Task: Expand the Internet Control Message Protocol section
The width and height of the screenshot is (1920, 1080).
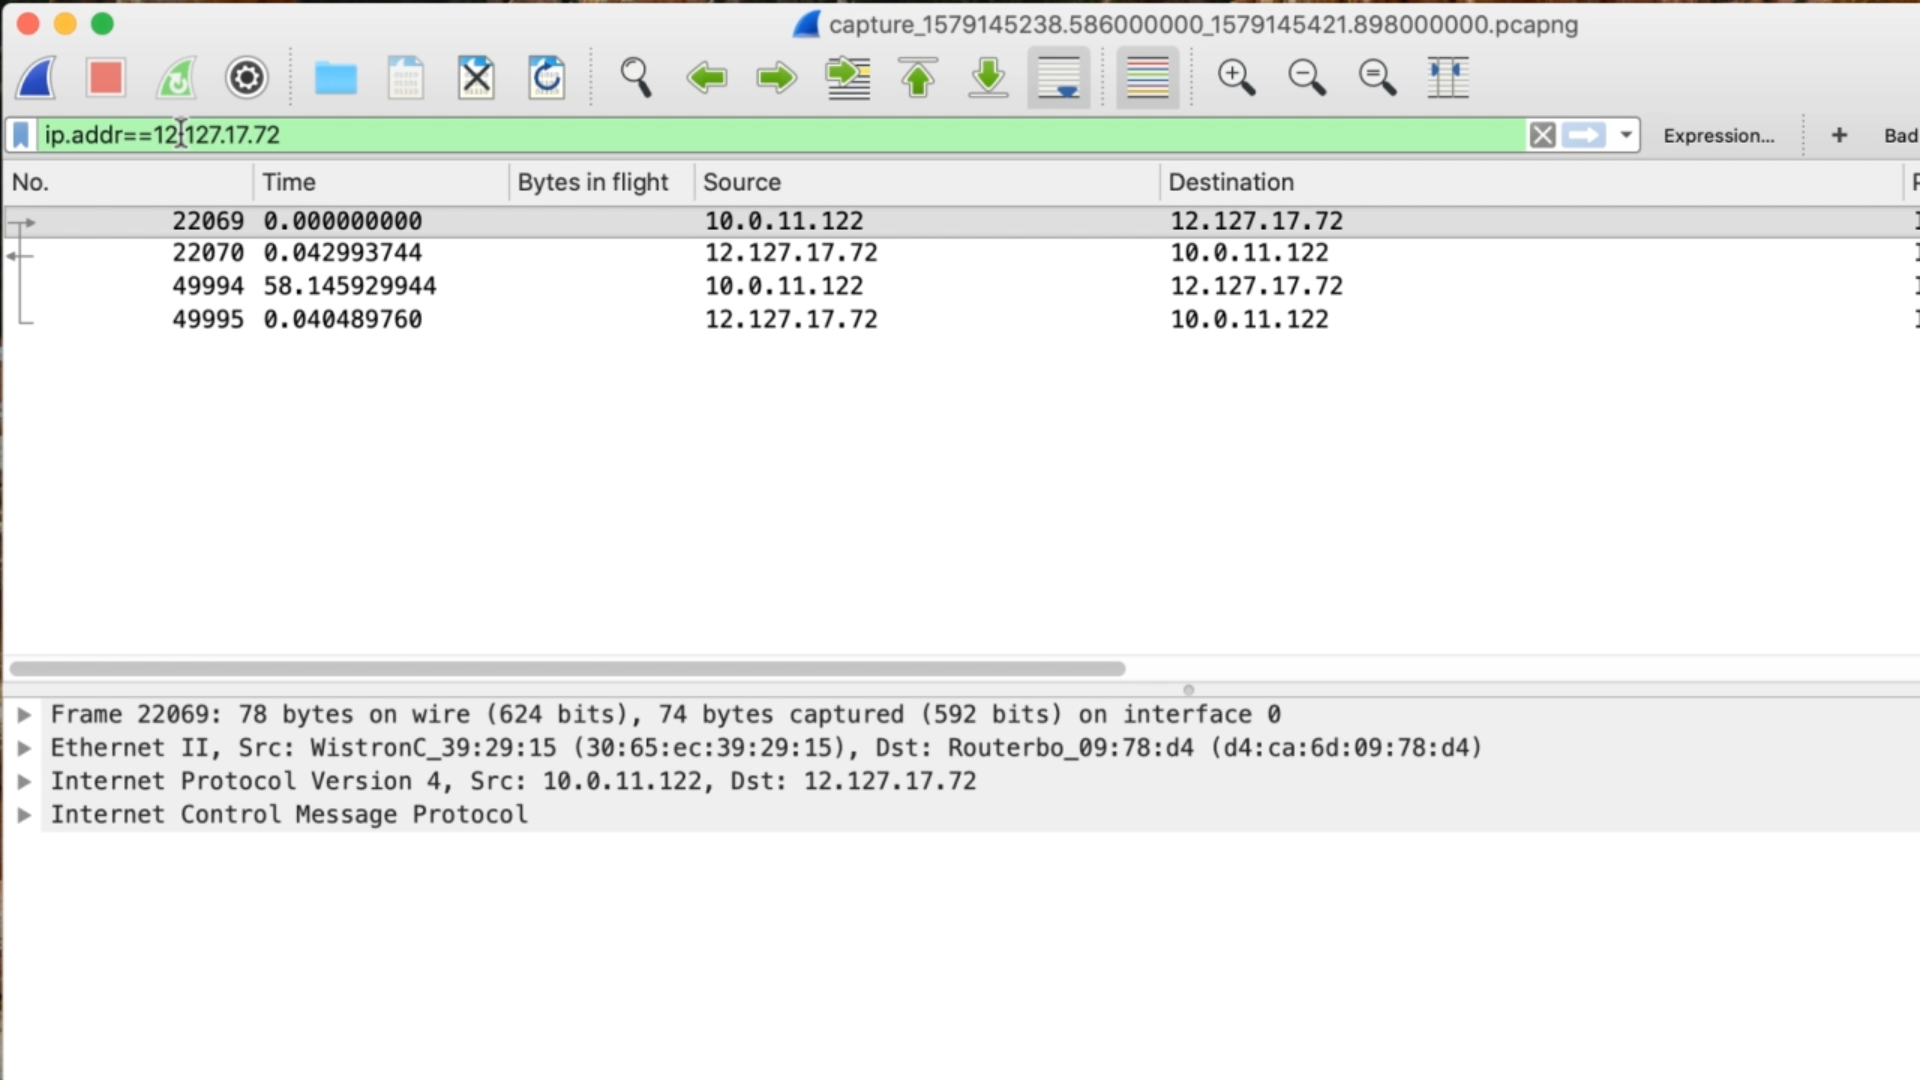Action: pos(24,814)
